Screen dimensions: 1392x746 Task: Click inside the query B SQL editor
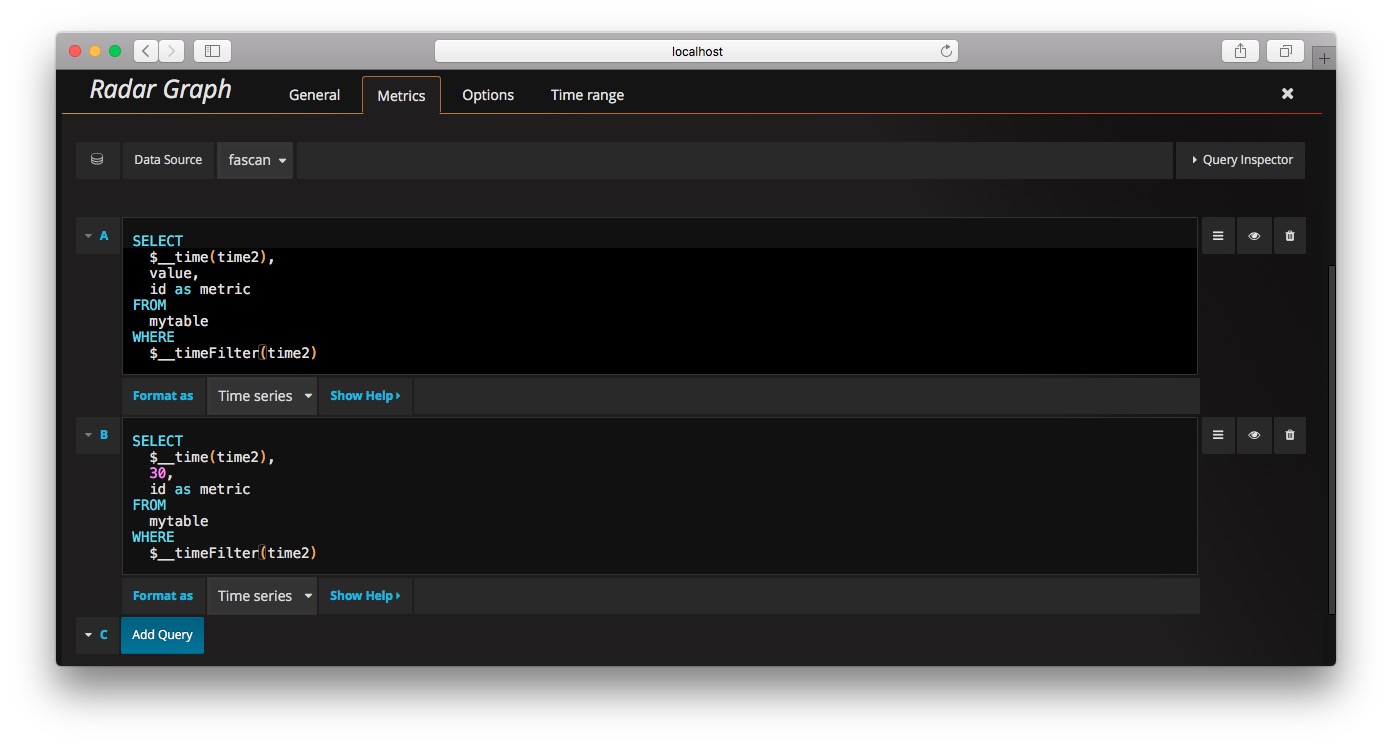660,496
